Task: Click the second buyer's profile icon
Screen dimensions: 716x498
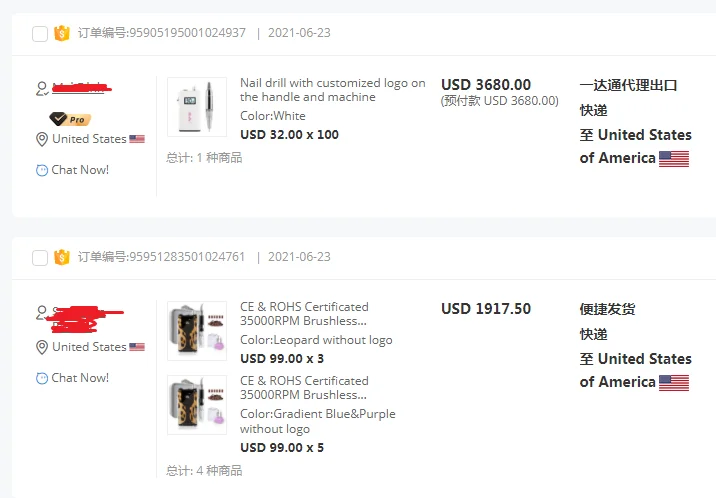Action: pyautogui.click(x=42, y=313)
